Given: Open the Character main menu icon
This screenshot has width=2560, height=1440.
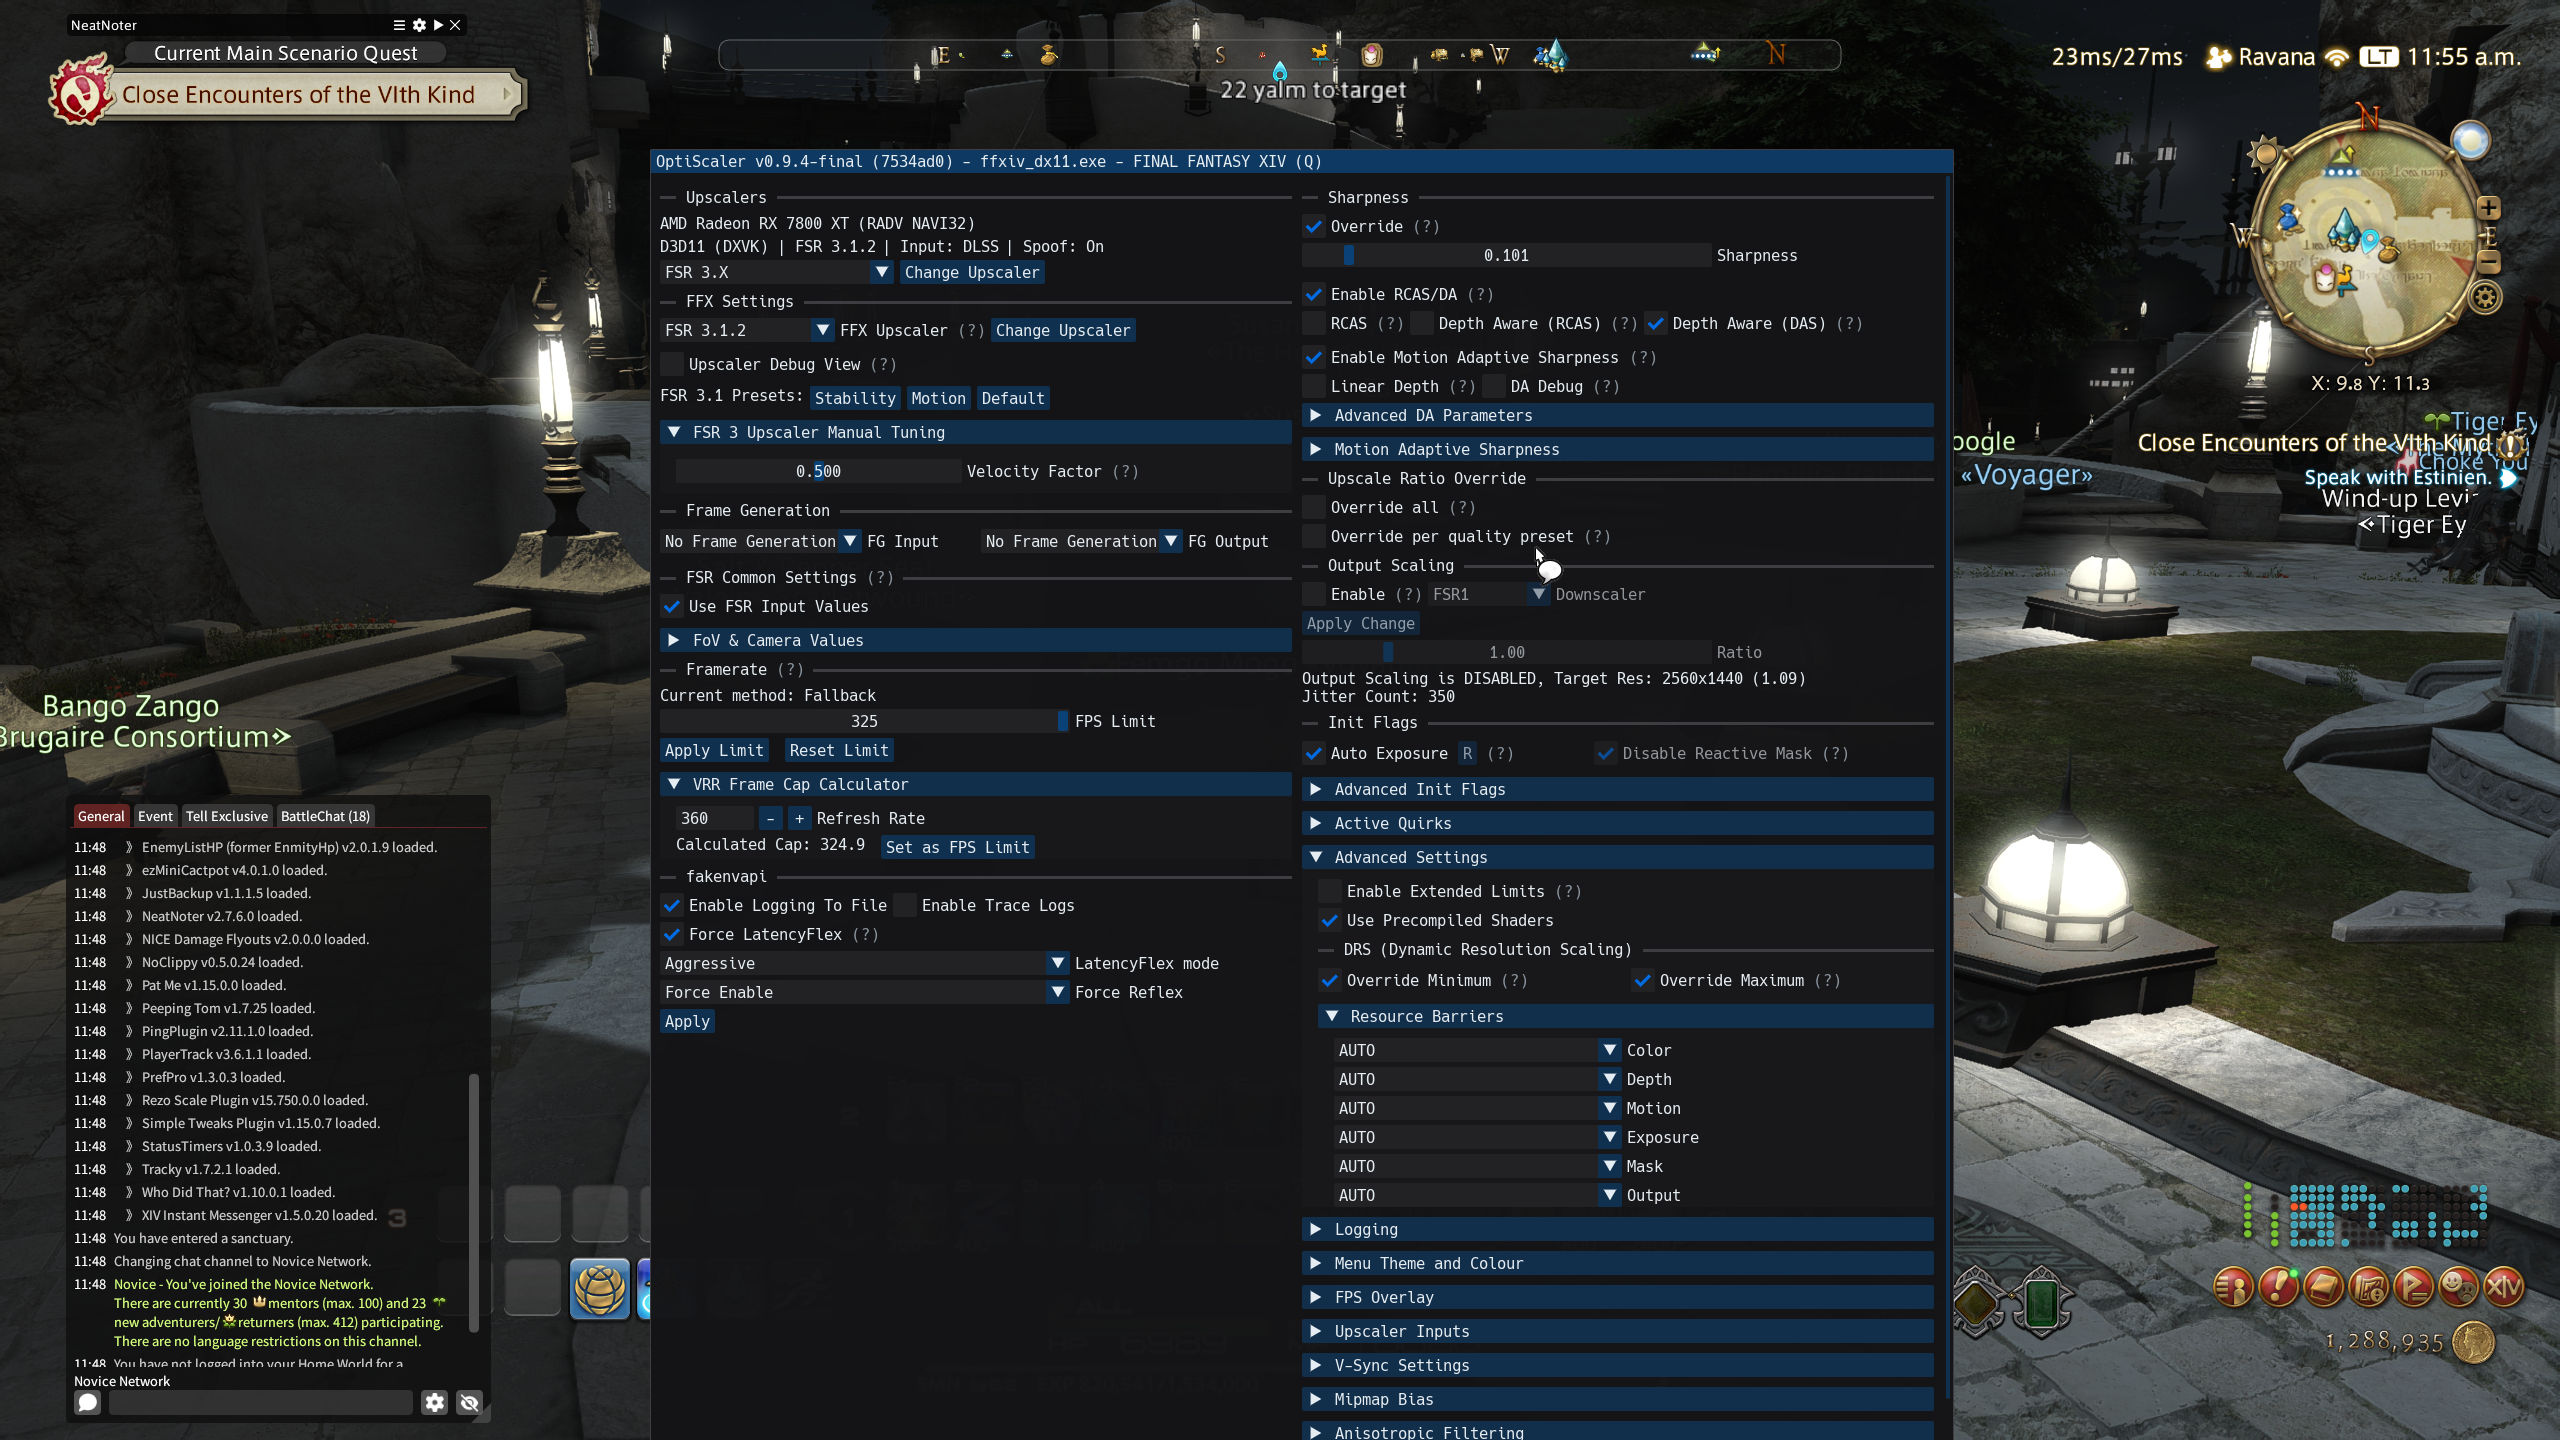Looking at the screenshot, I should coord(2233,1287).
